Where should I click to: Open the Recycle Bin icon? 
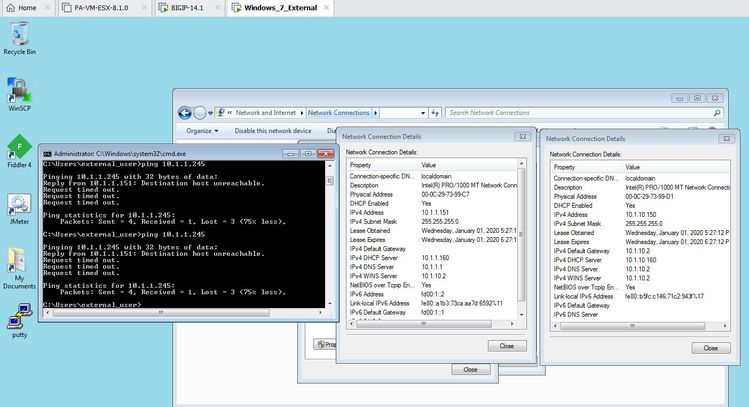click(x=19, y=34)
